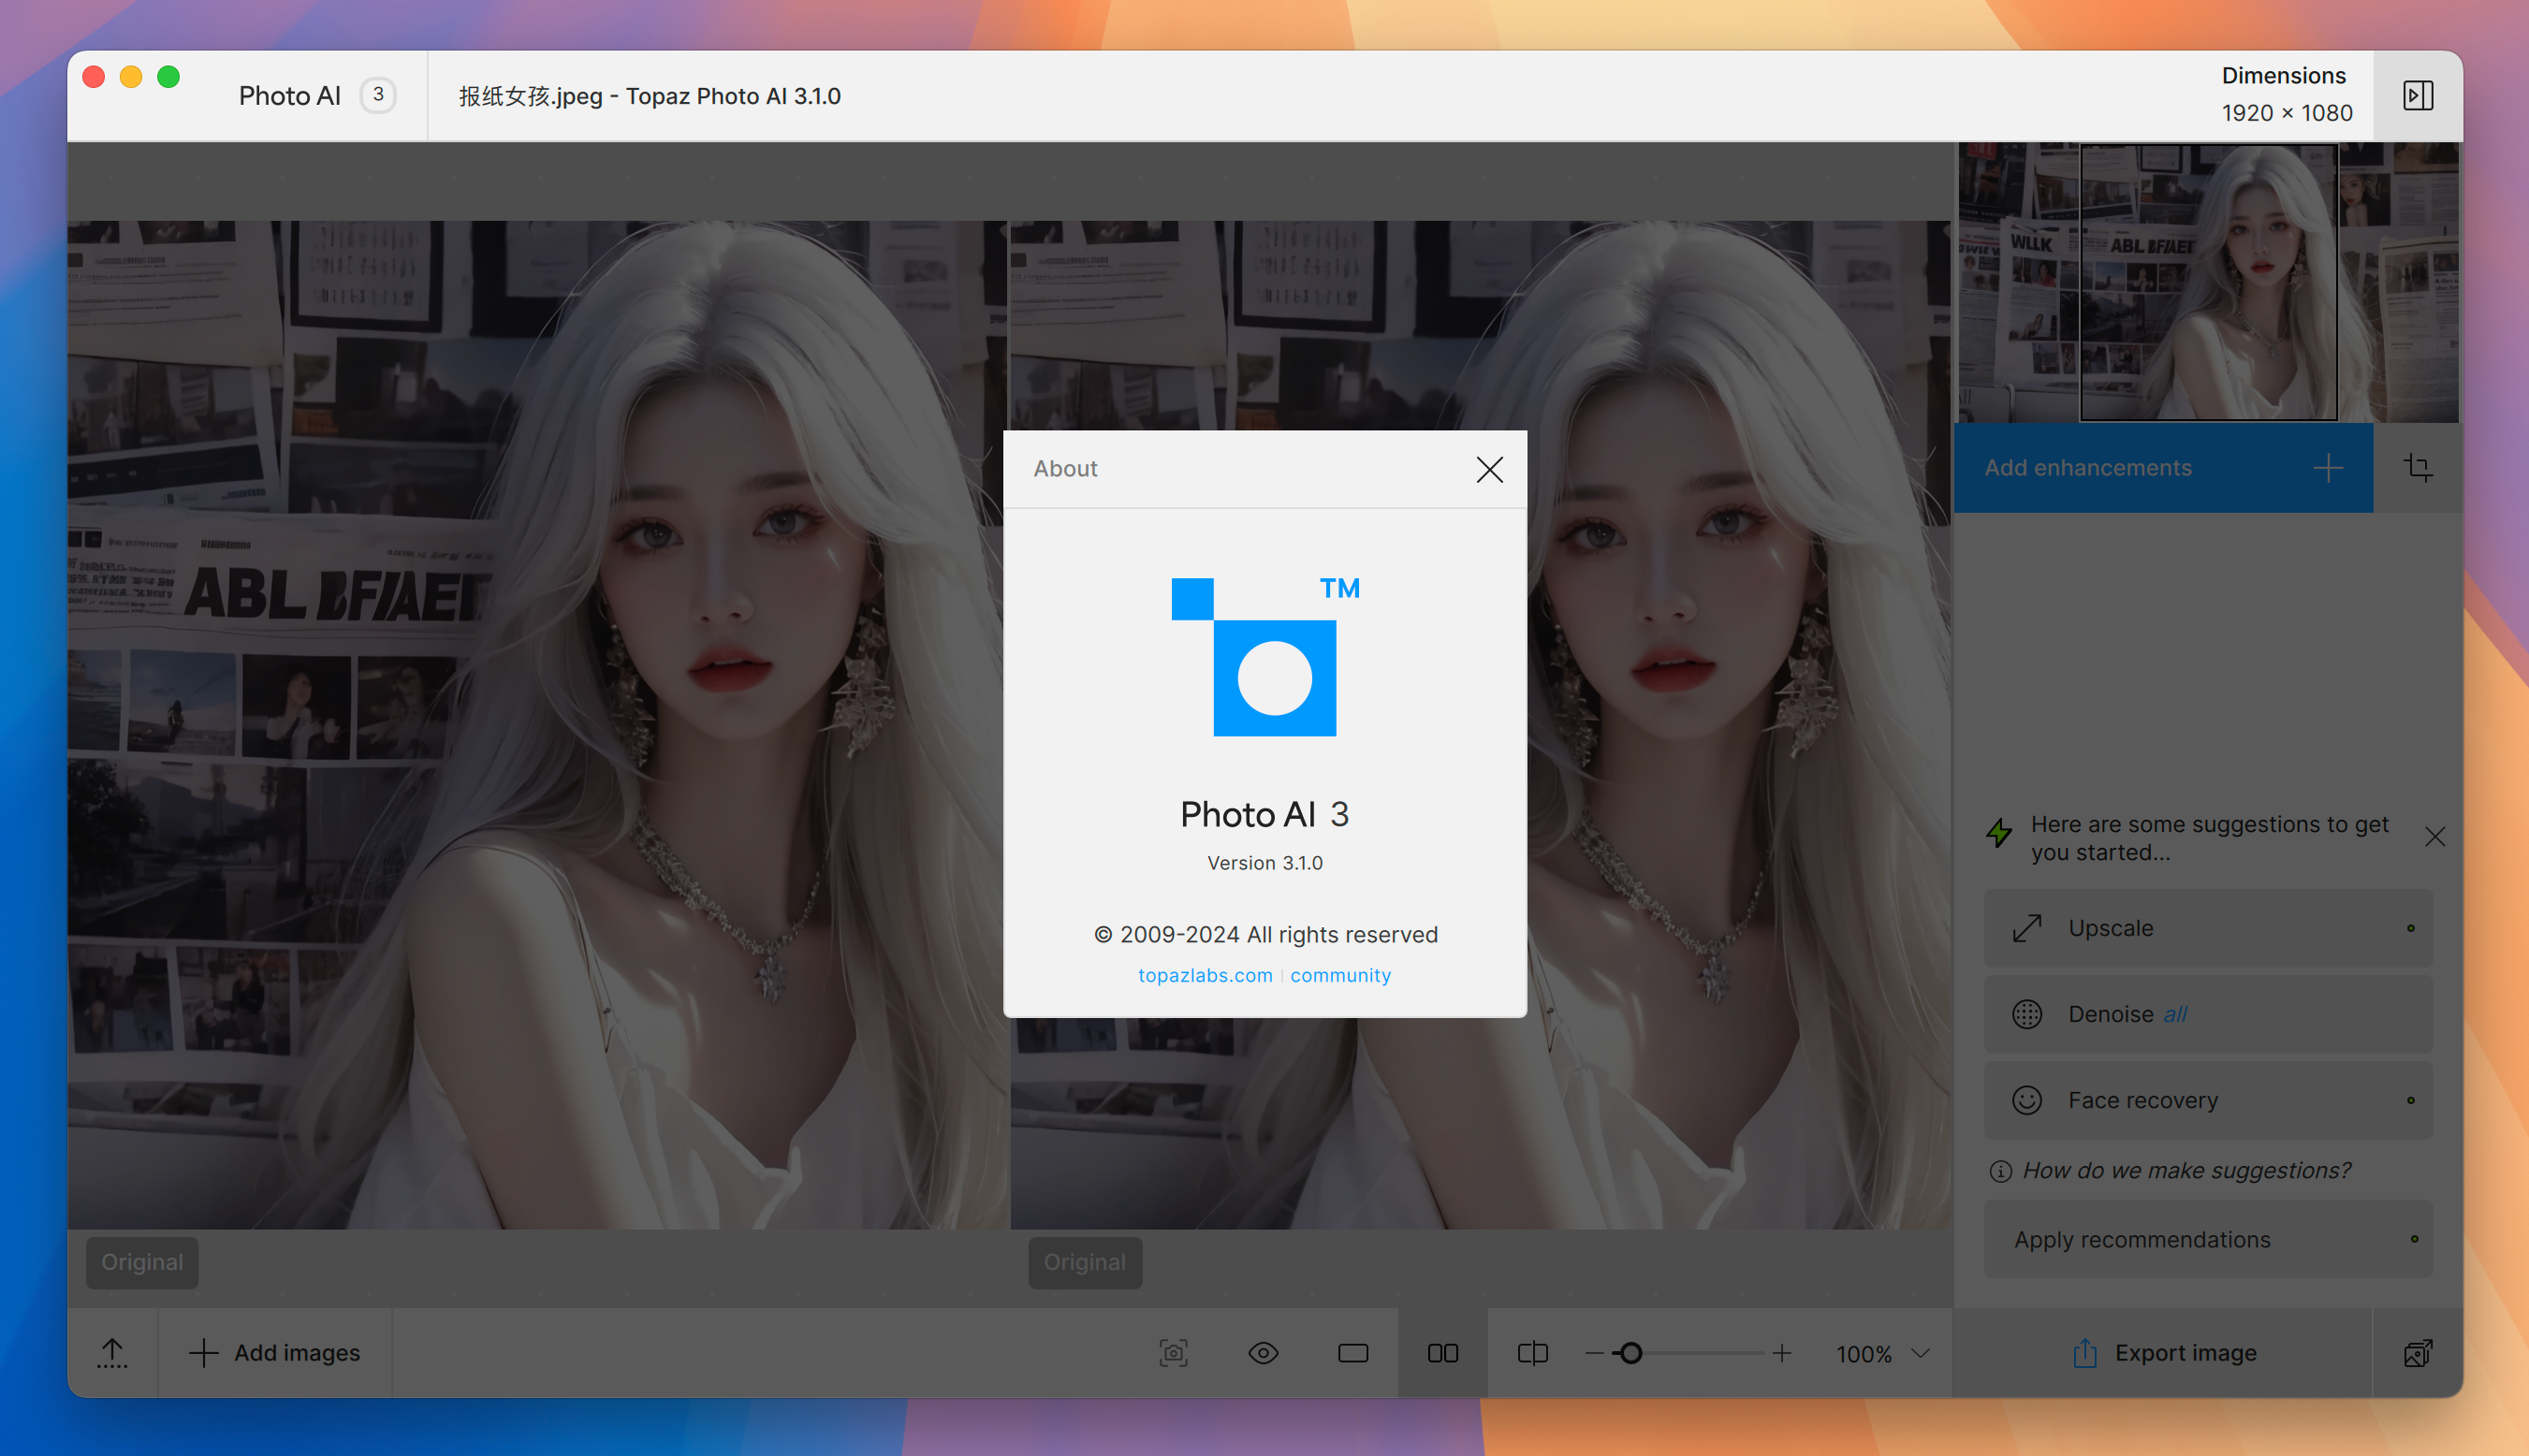Viewport: 2529px width, 1456px height.
Task: Toggle the eye visibility icon
Action: [x=1263, y=1352]
